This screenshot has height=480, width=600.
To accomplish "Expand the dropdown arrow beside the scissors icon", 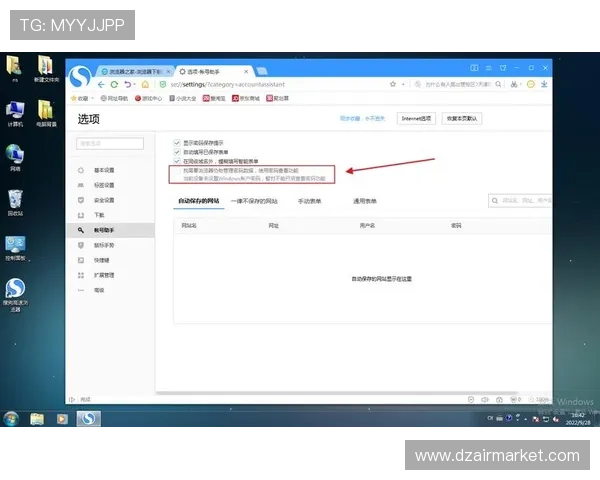I will pyautogui.click(x=521, y=85).
